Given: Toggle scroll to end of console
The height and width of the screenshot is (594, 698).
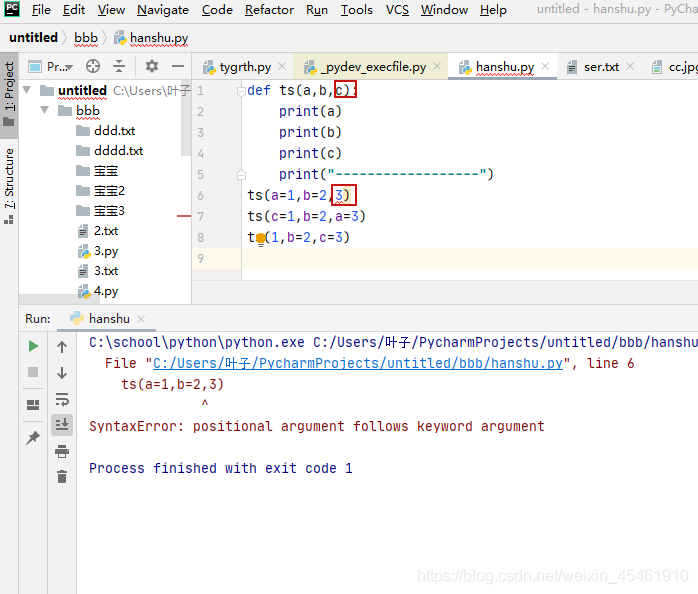Looking at the screenshot, I should coord(62,425).
